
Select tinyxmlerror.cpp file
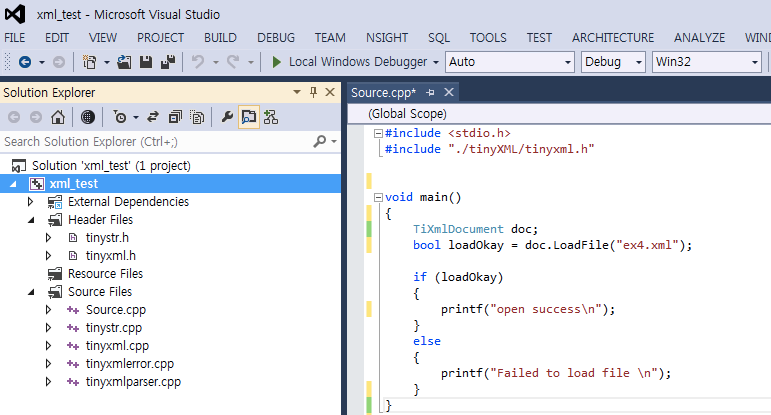click(x=130, y=364)
